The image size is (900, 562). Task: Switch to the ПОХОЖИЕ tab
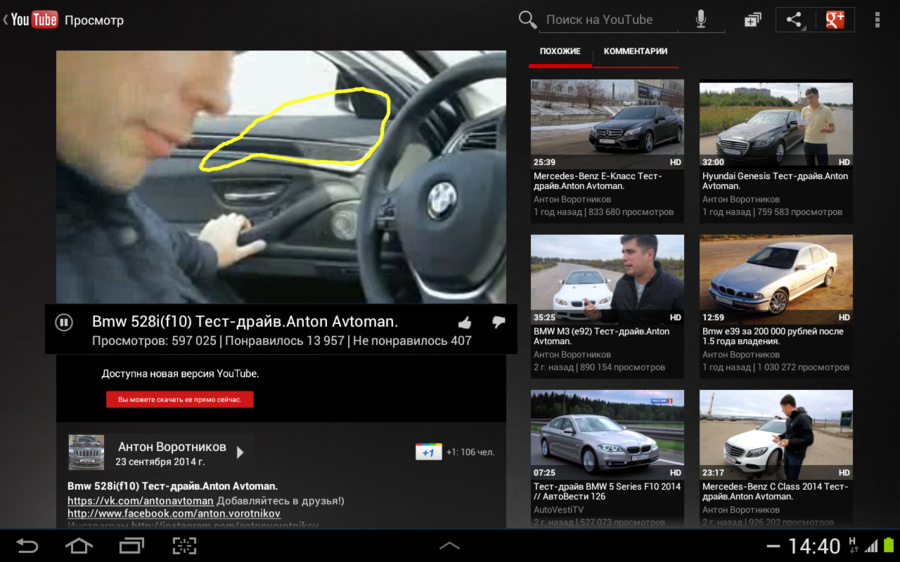(560, 51)
